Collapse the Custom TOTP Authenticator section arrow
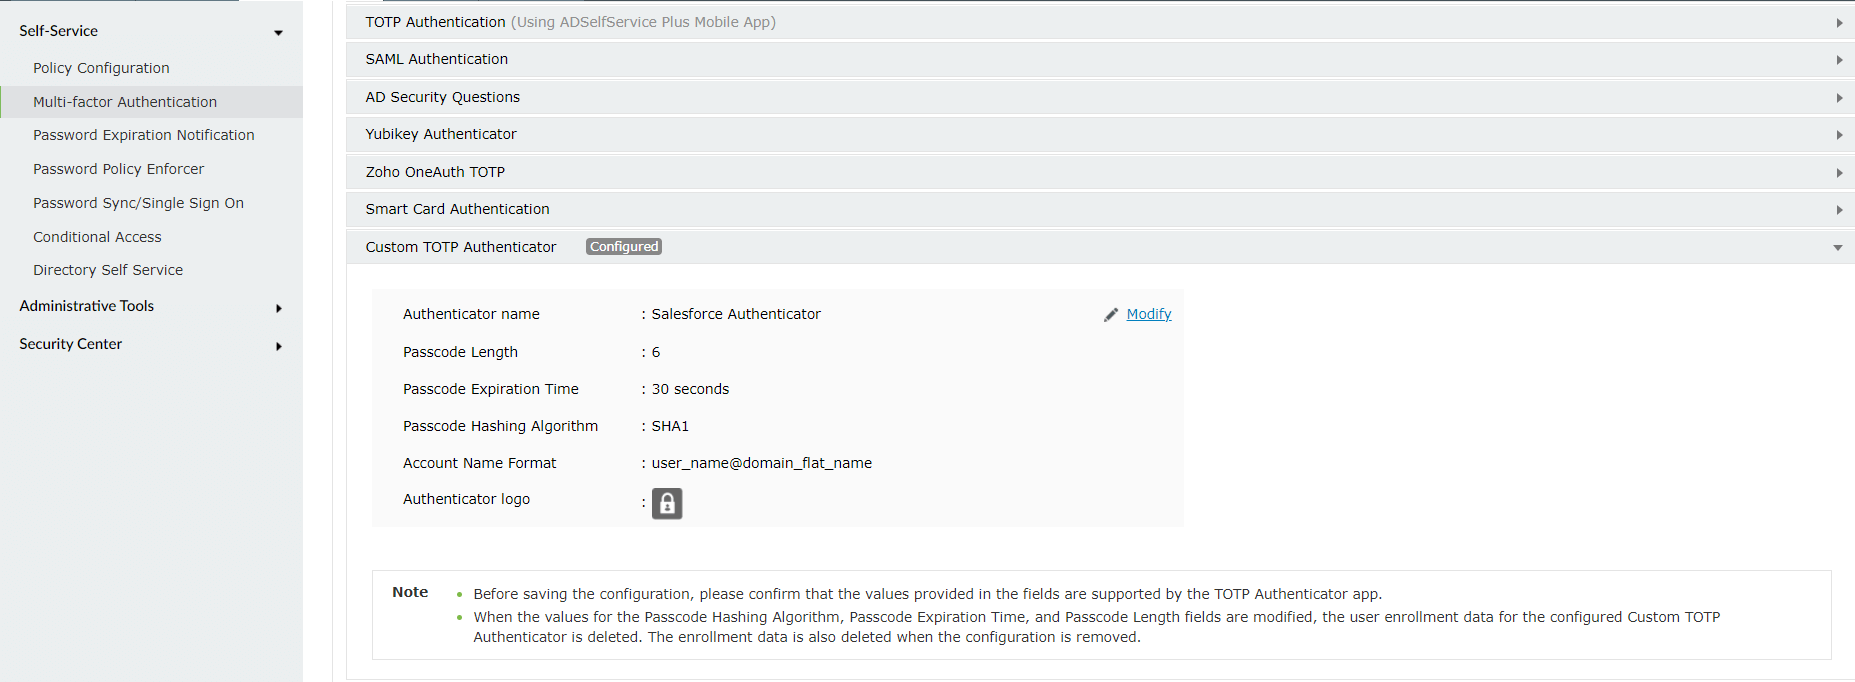Viewport: 1855px width, 682px height. point(1837,248)
